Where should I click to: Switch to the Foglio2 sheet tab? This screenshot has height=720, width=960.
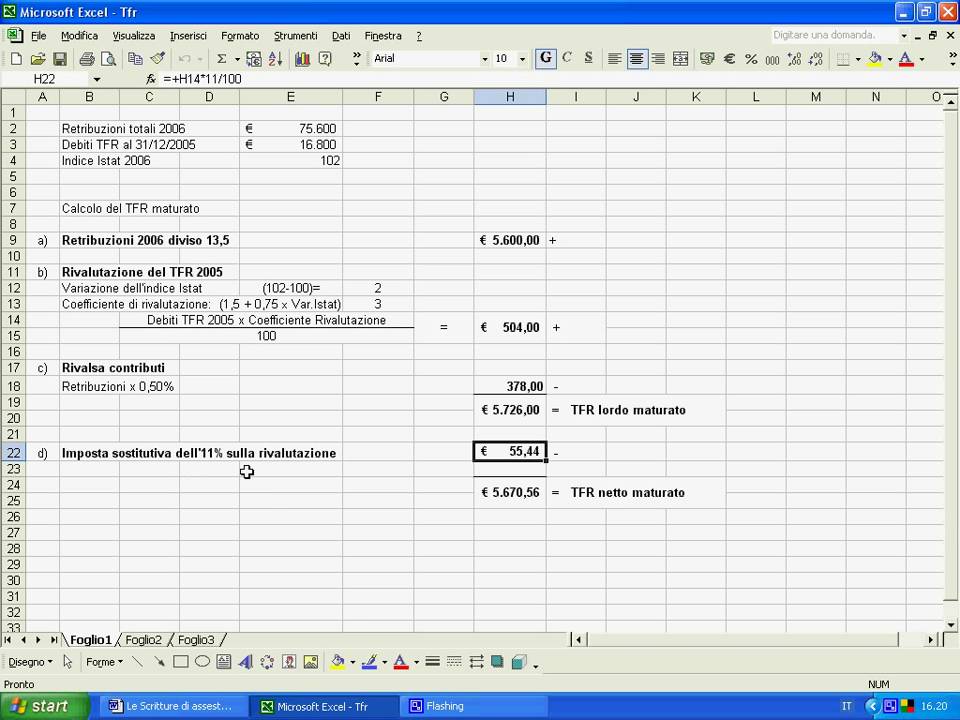pos(143,640)
